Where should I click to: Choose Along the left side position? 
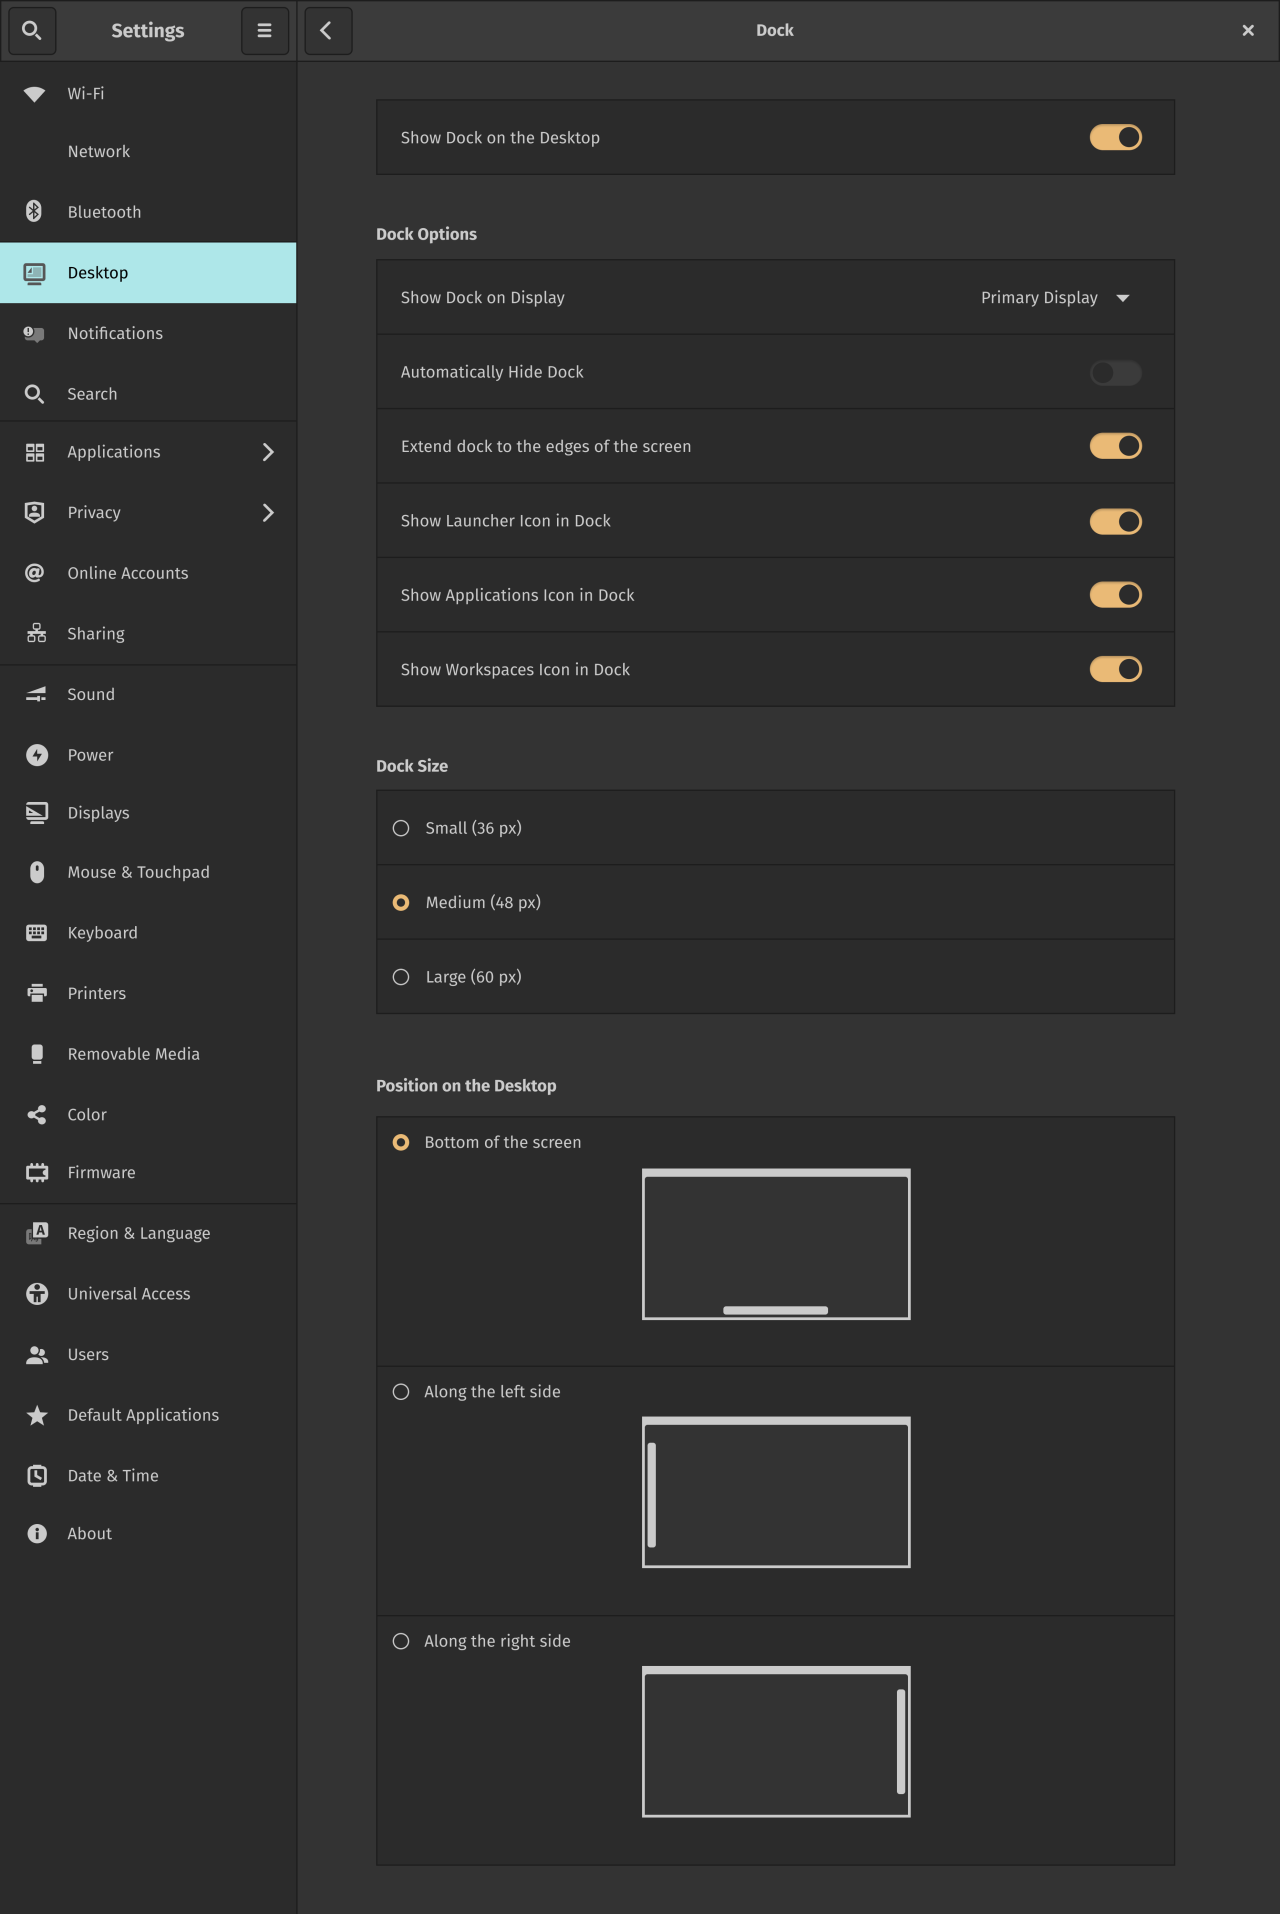[401, 1392]
